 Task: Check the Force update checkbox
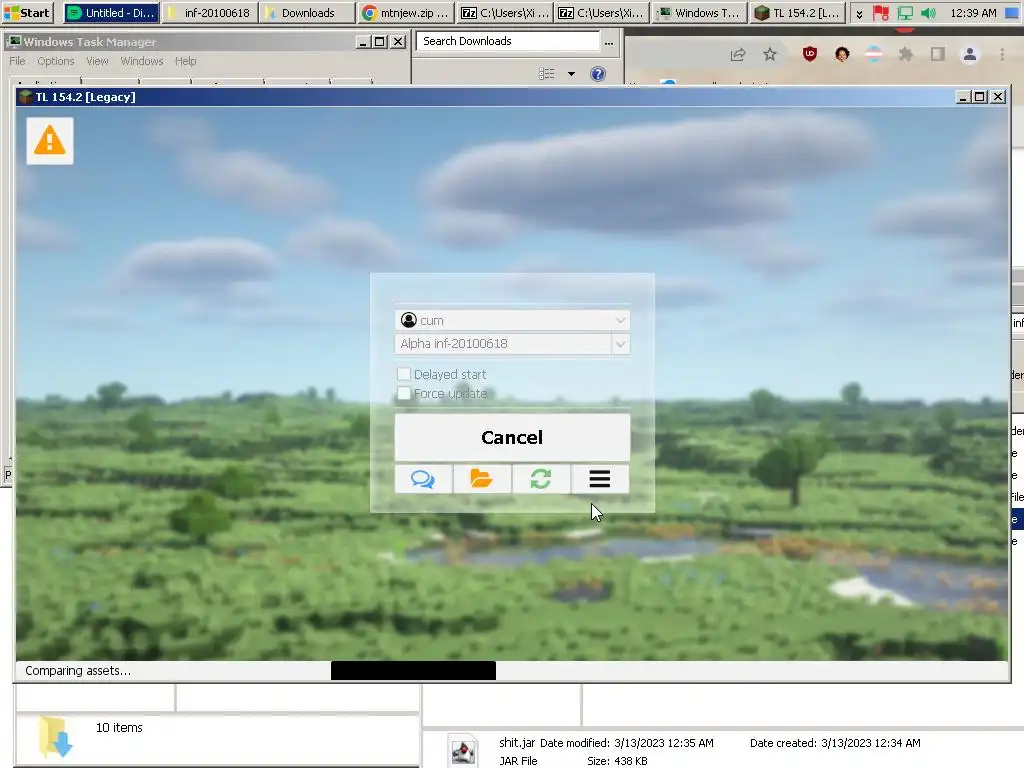(x=404, y=393)
